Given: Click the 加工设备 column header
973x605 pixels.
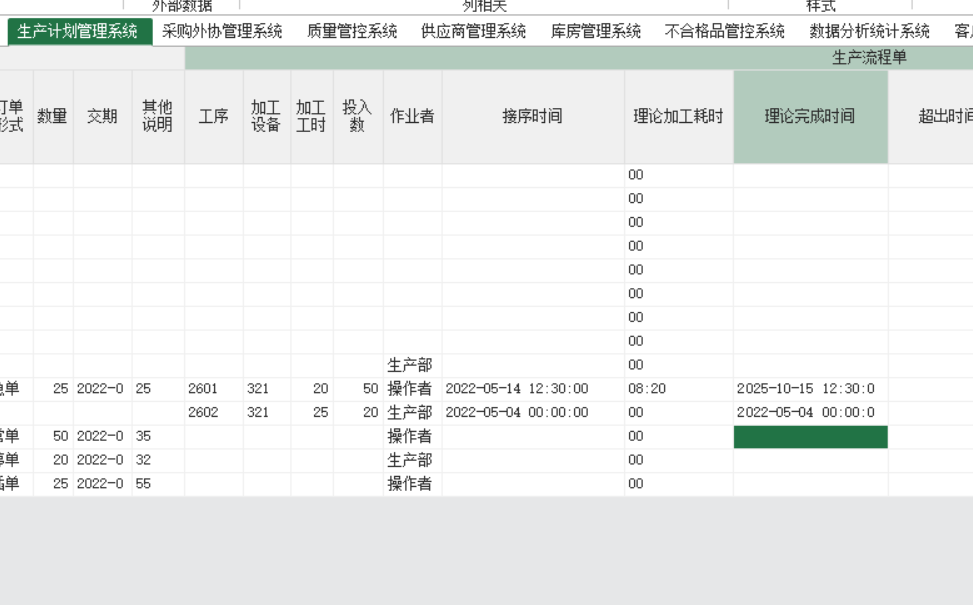Looking at the screenshot, I should point(266,116).
